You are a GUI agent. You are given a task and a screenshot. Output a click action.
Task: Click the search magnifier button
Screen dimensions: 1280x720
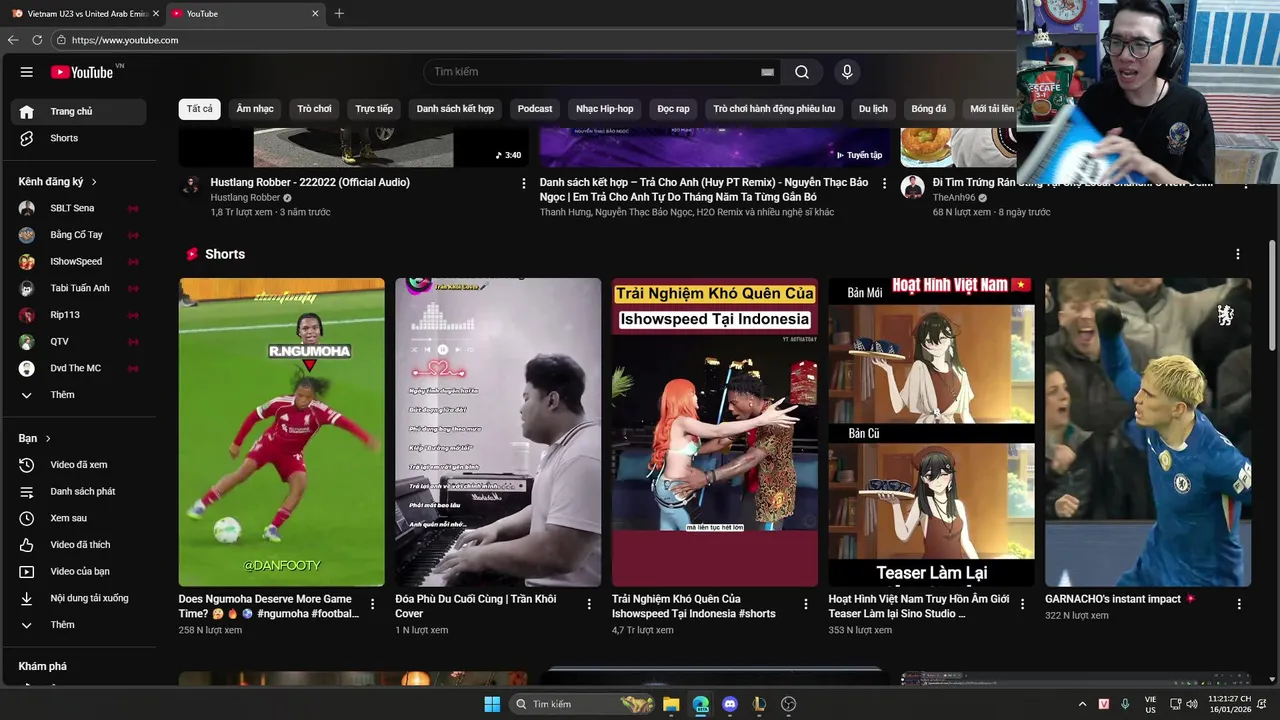[802, 72]
